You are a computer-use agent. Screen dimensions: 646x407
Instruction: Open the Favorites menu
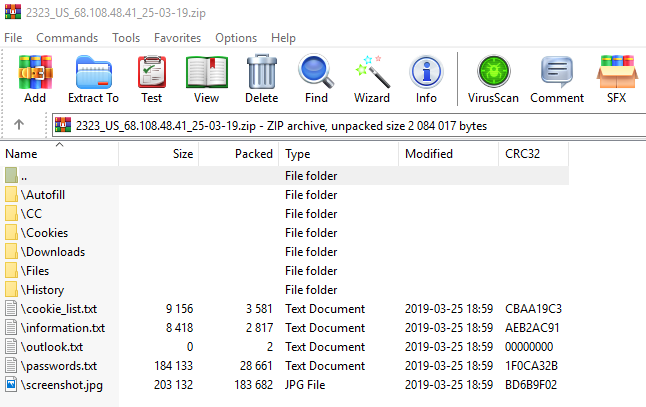pyautogui.click(x=178, y=38)
